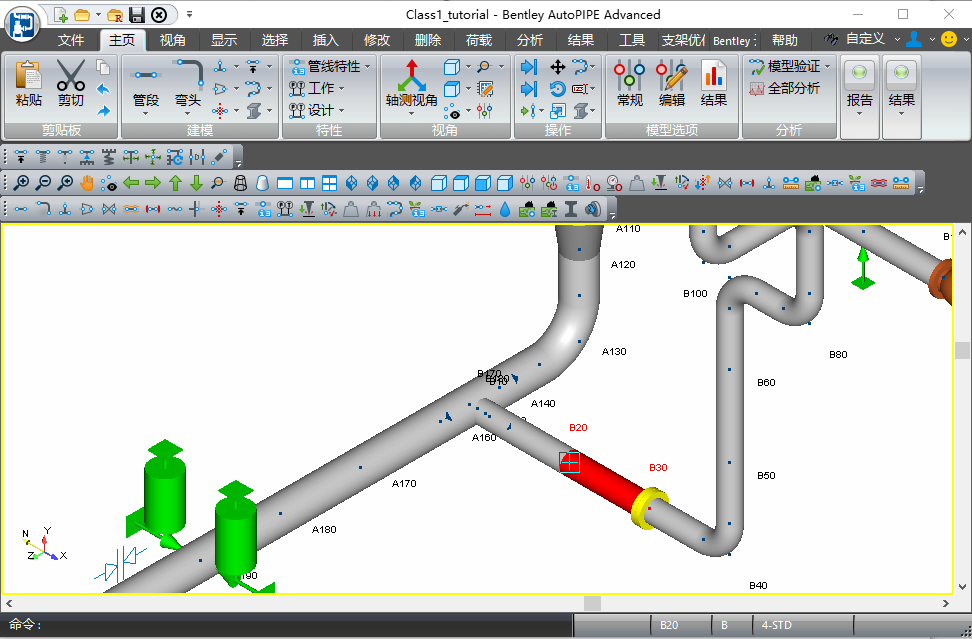972x639 pixels.
Task: Toggle solid cylinder view mode icon
Action: pos(263,183)
